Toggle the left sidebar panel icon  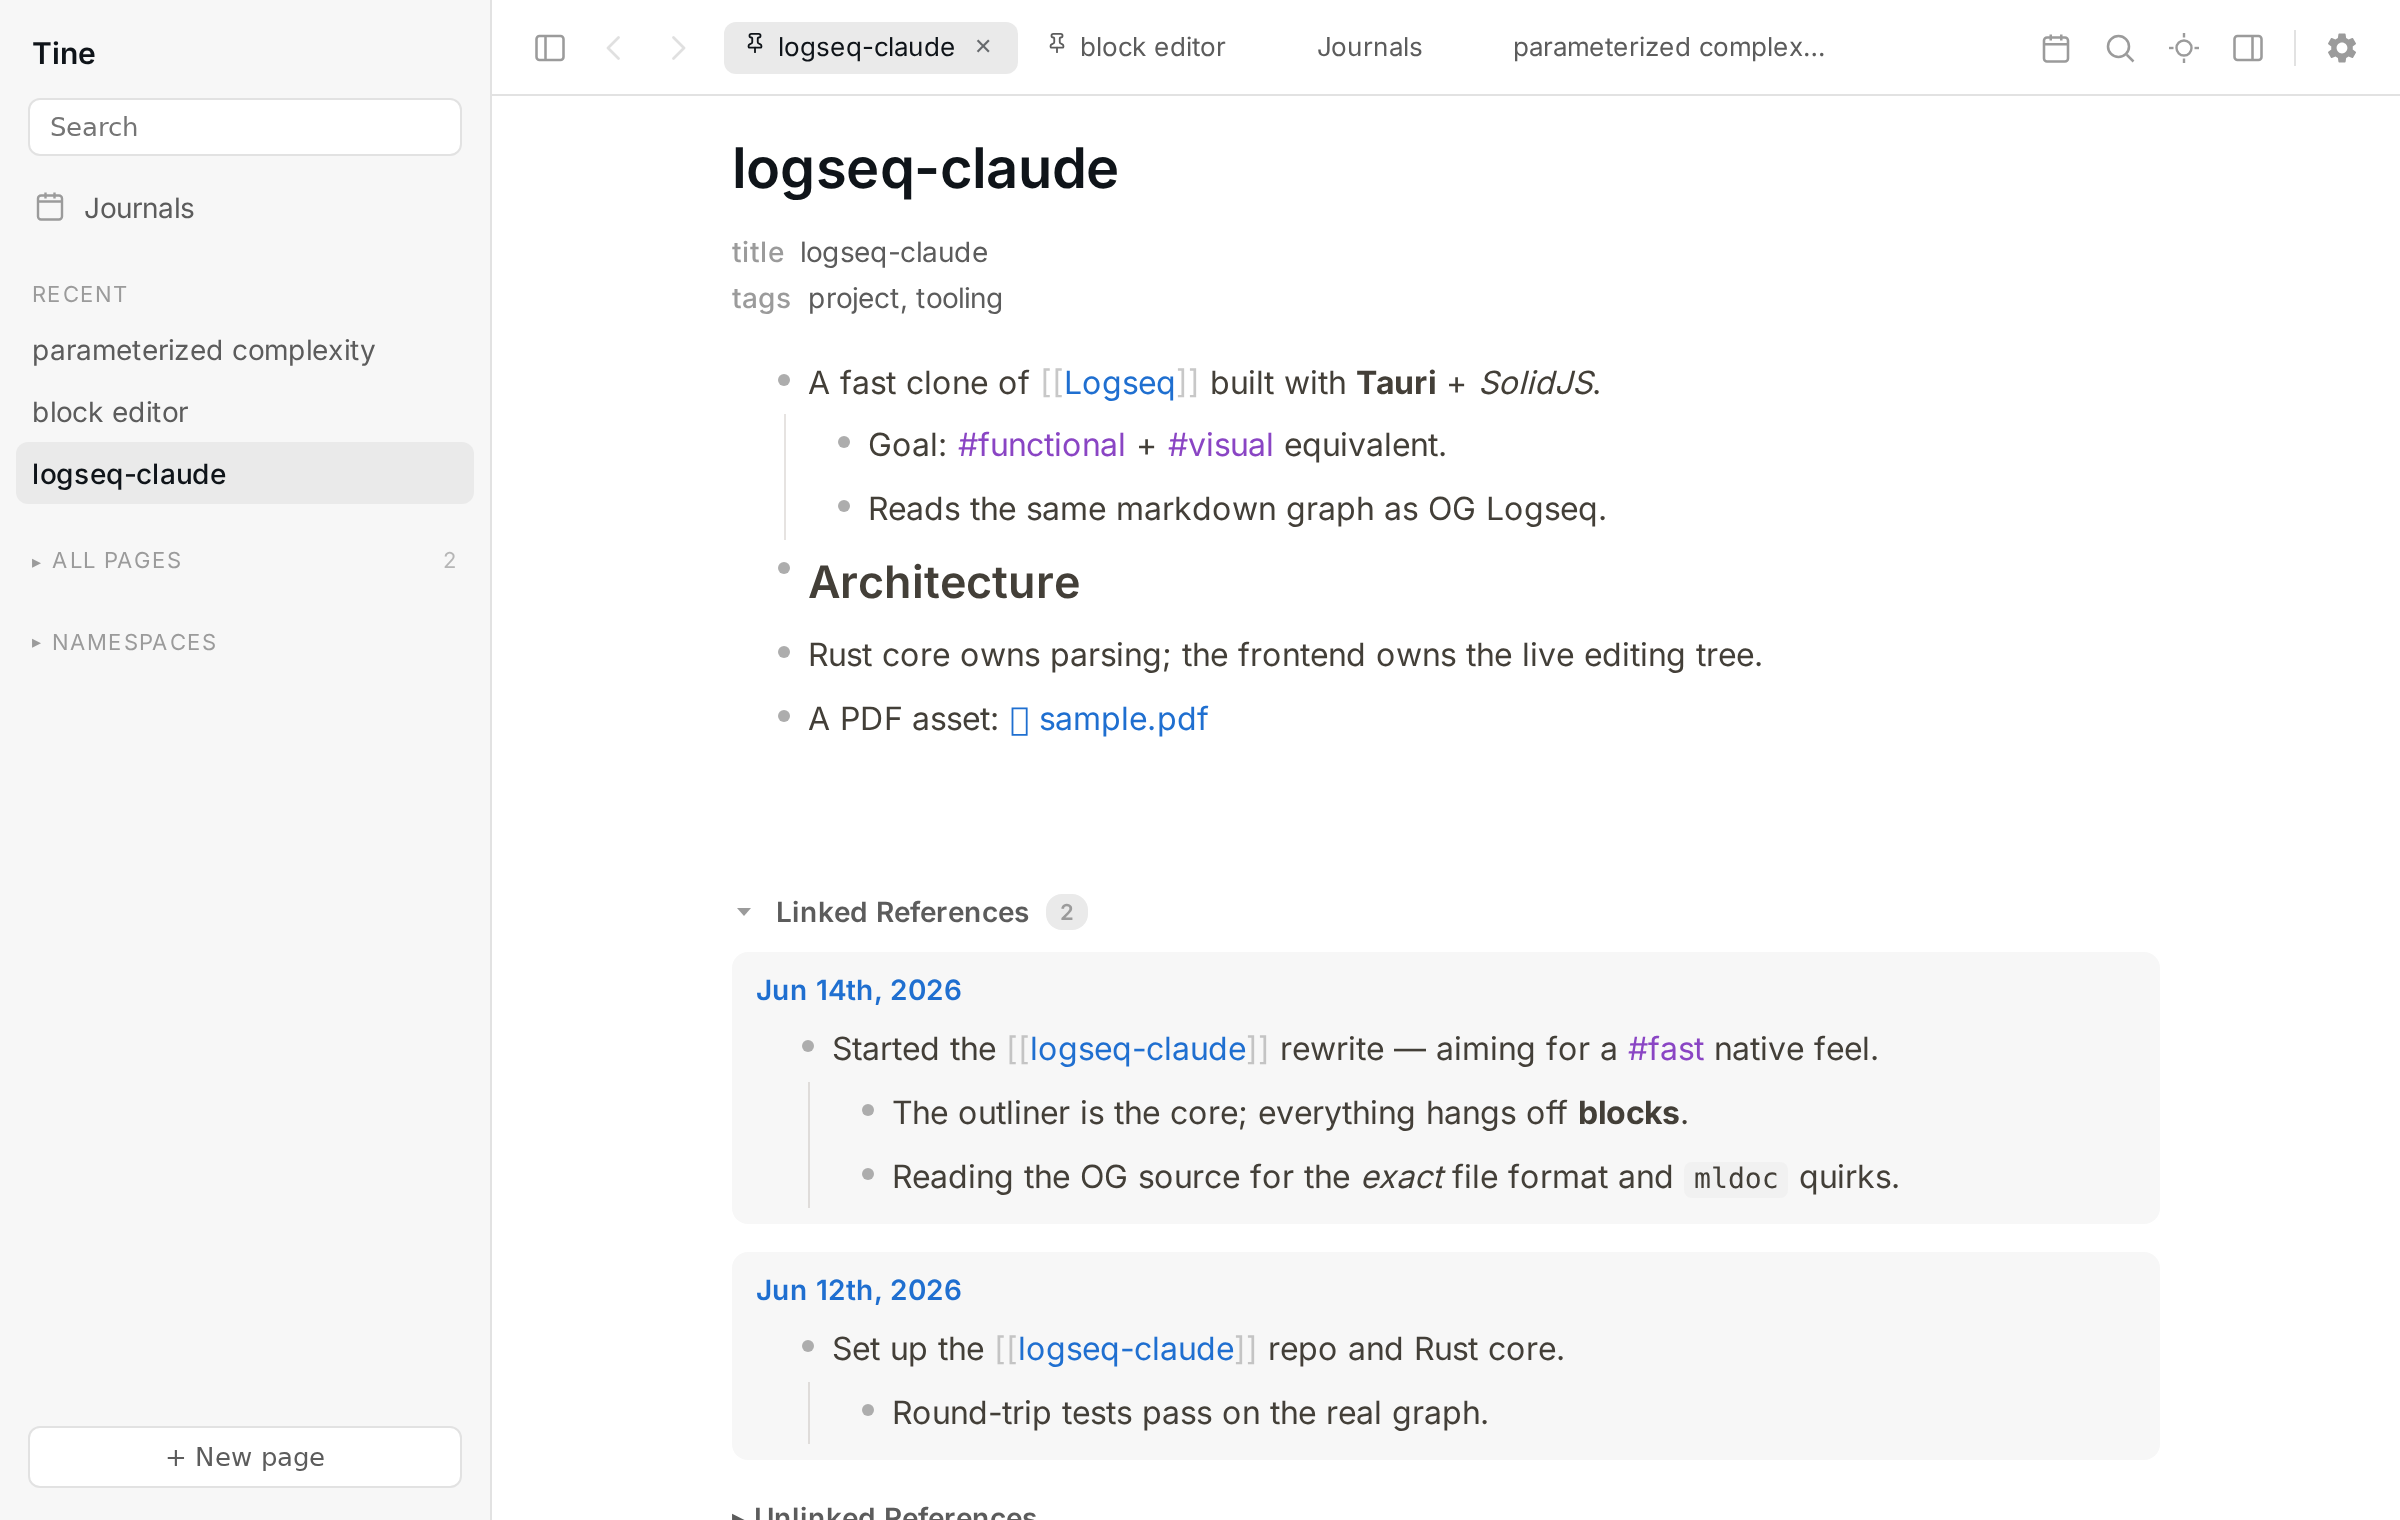550,48
